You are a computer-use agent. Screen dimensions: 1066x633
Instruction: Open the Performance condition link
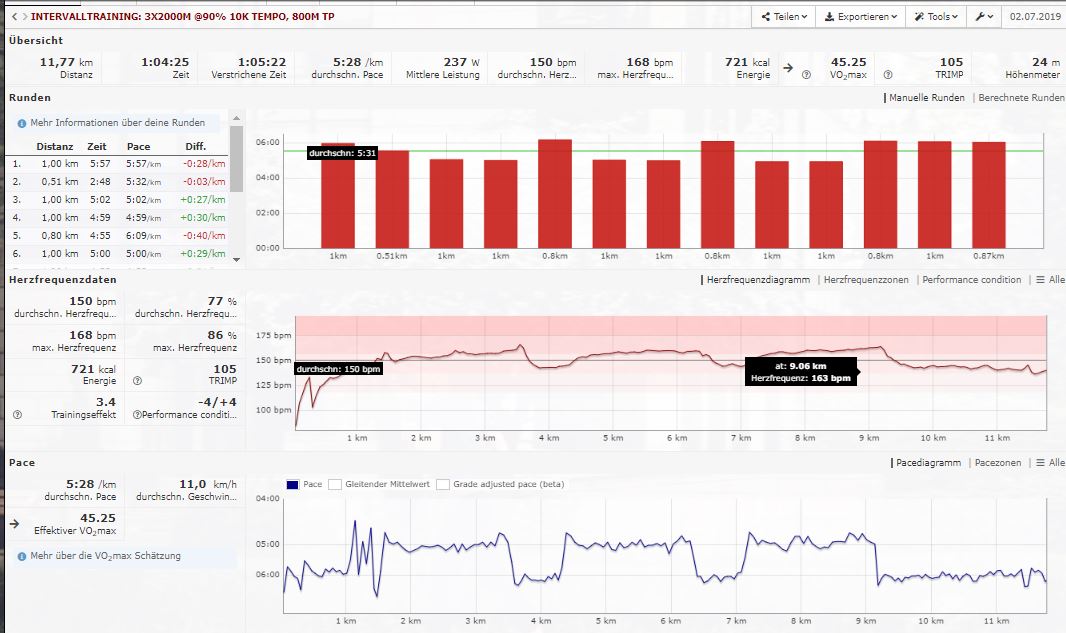click(x=972, y=280)
